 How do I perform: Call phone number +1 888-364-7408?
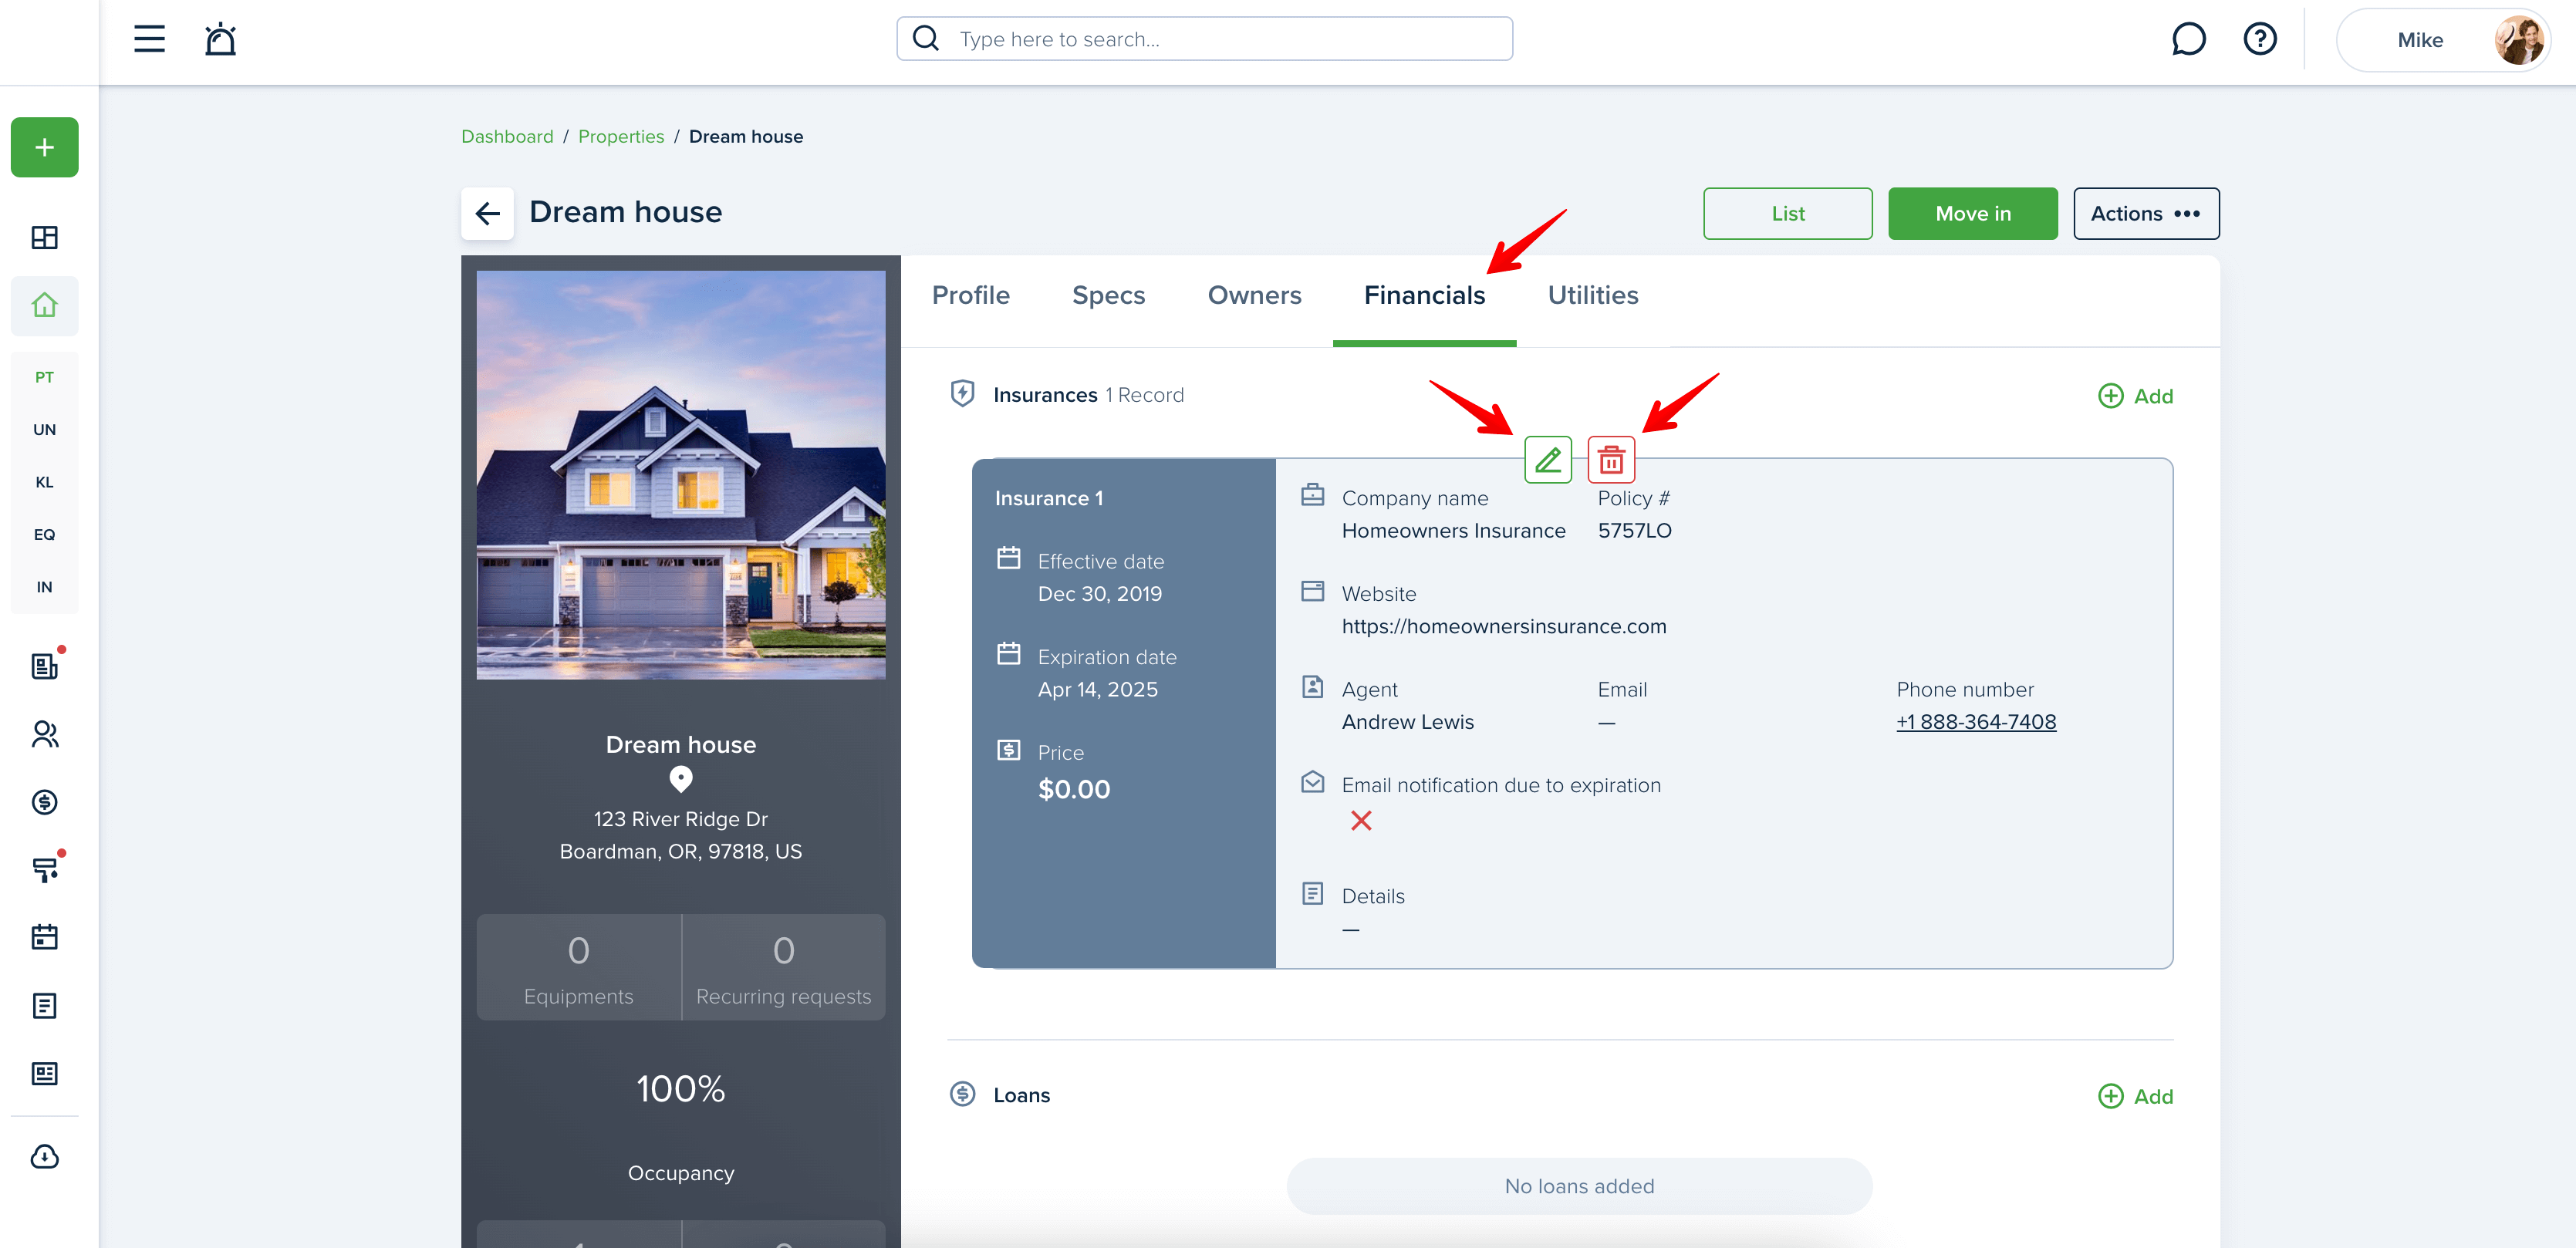point(1976,722)
